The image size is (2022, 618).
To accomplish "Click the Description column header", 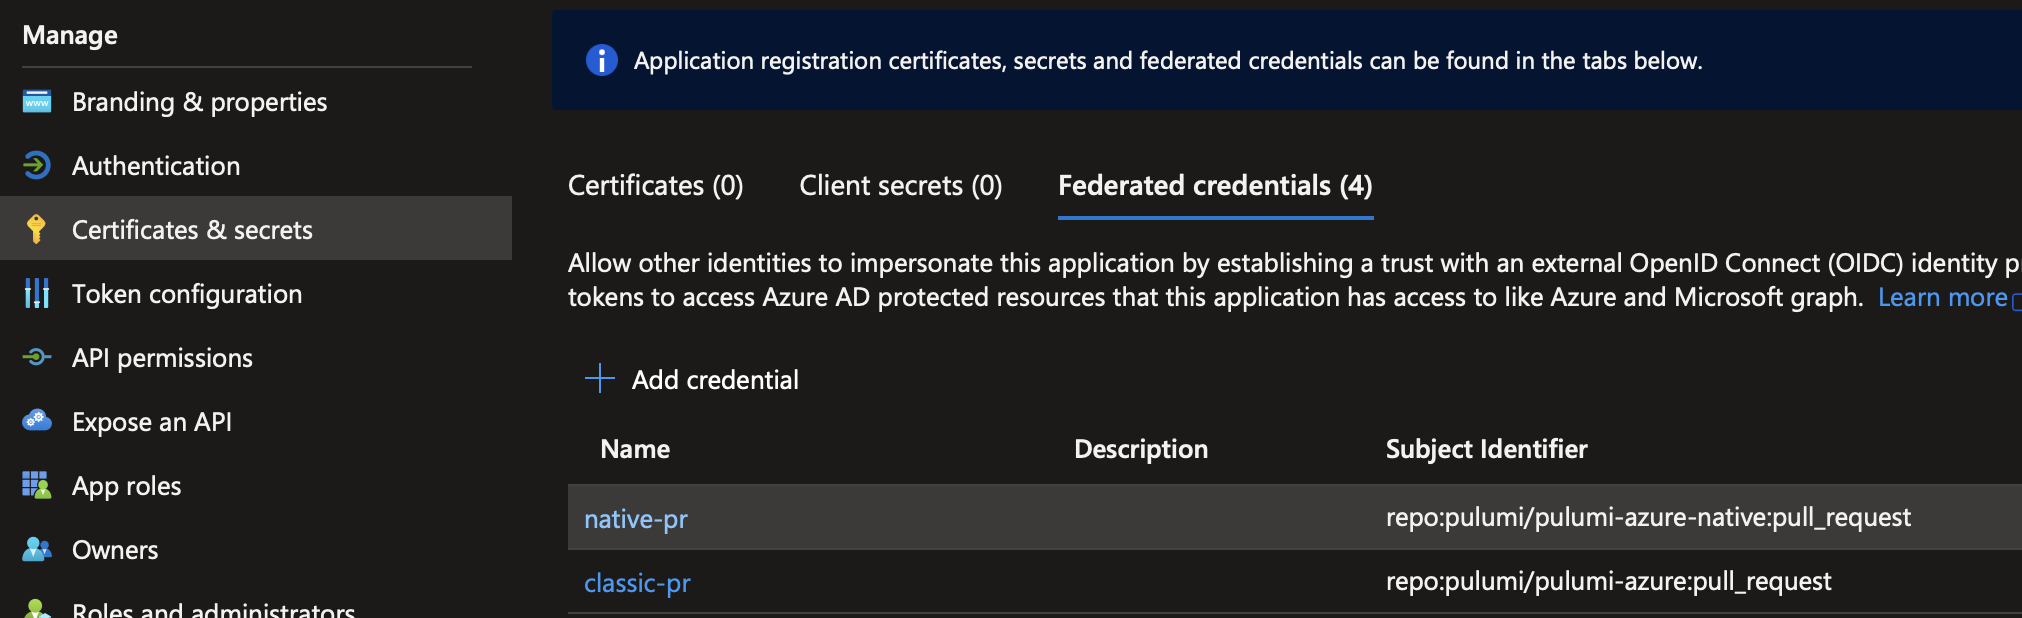I will [x=1141, y=449].
